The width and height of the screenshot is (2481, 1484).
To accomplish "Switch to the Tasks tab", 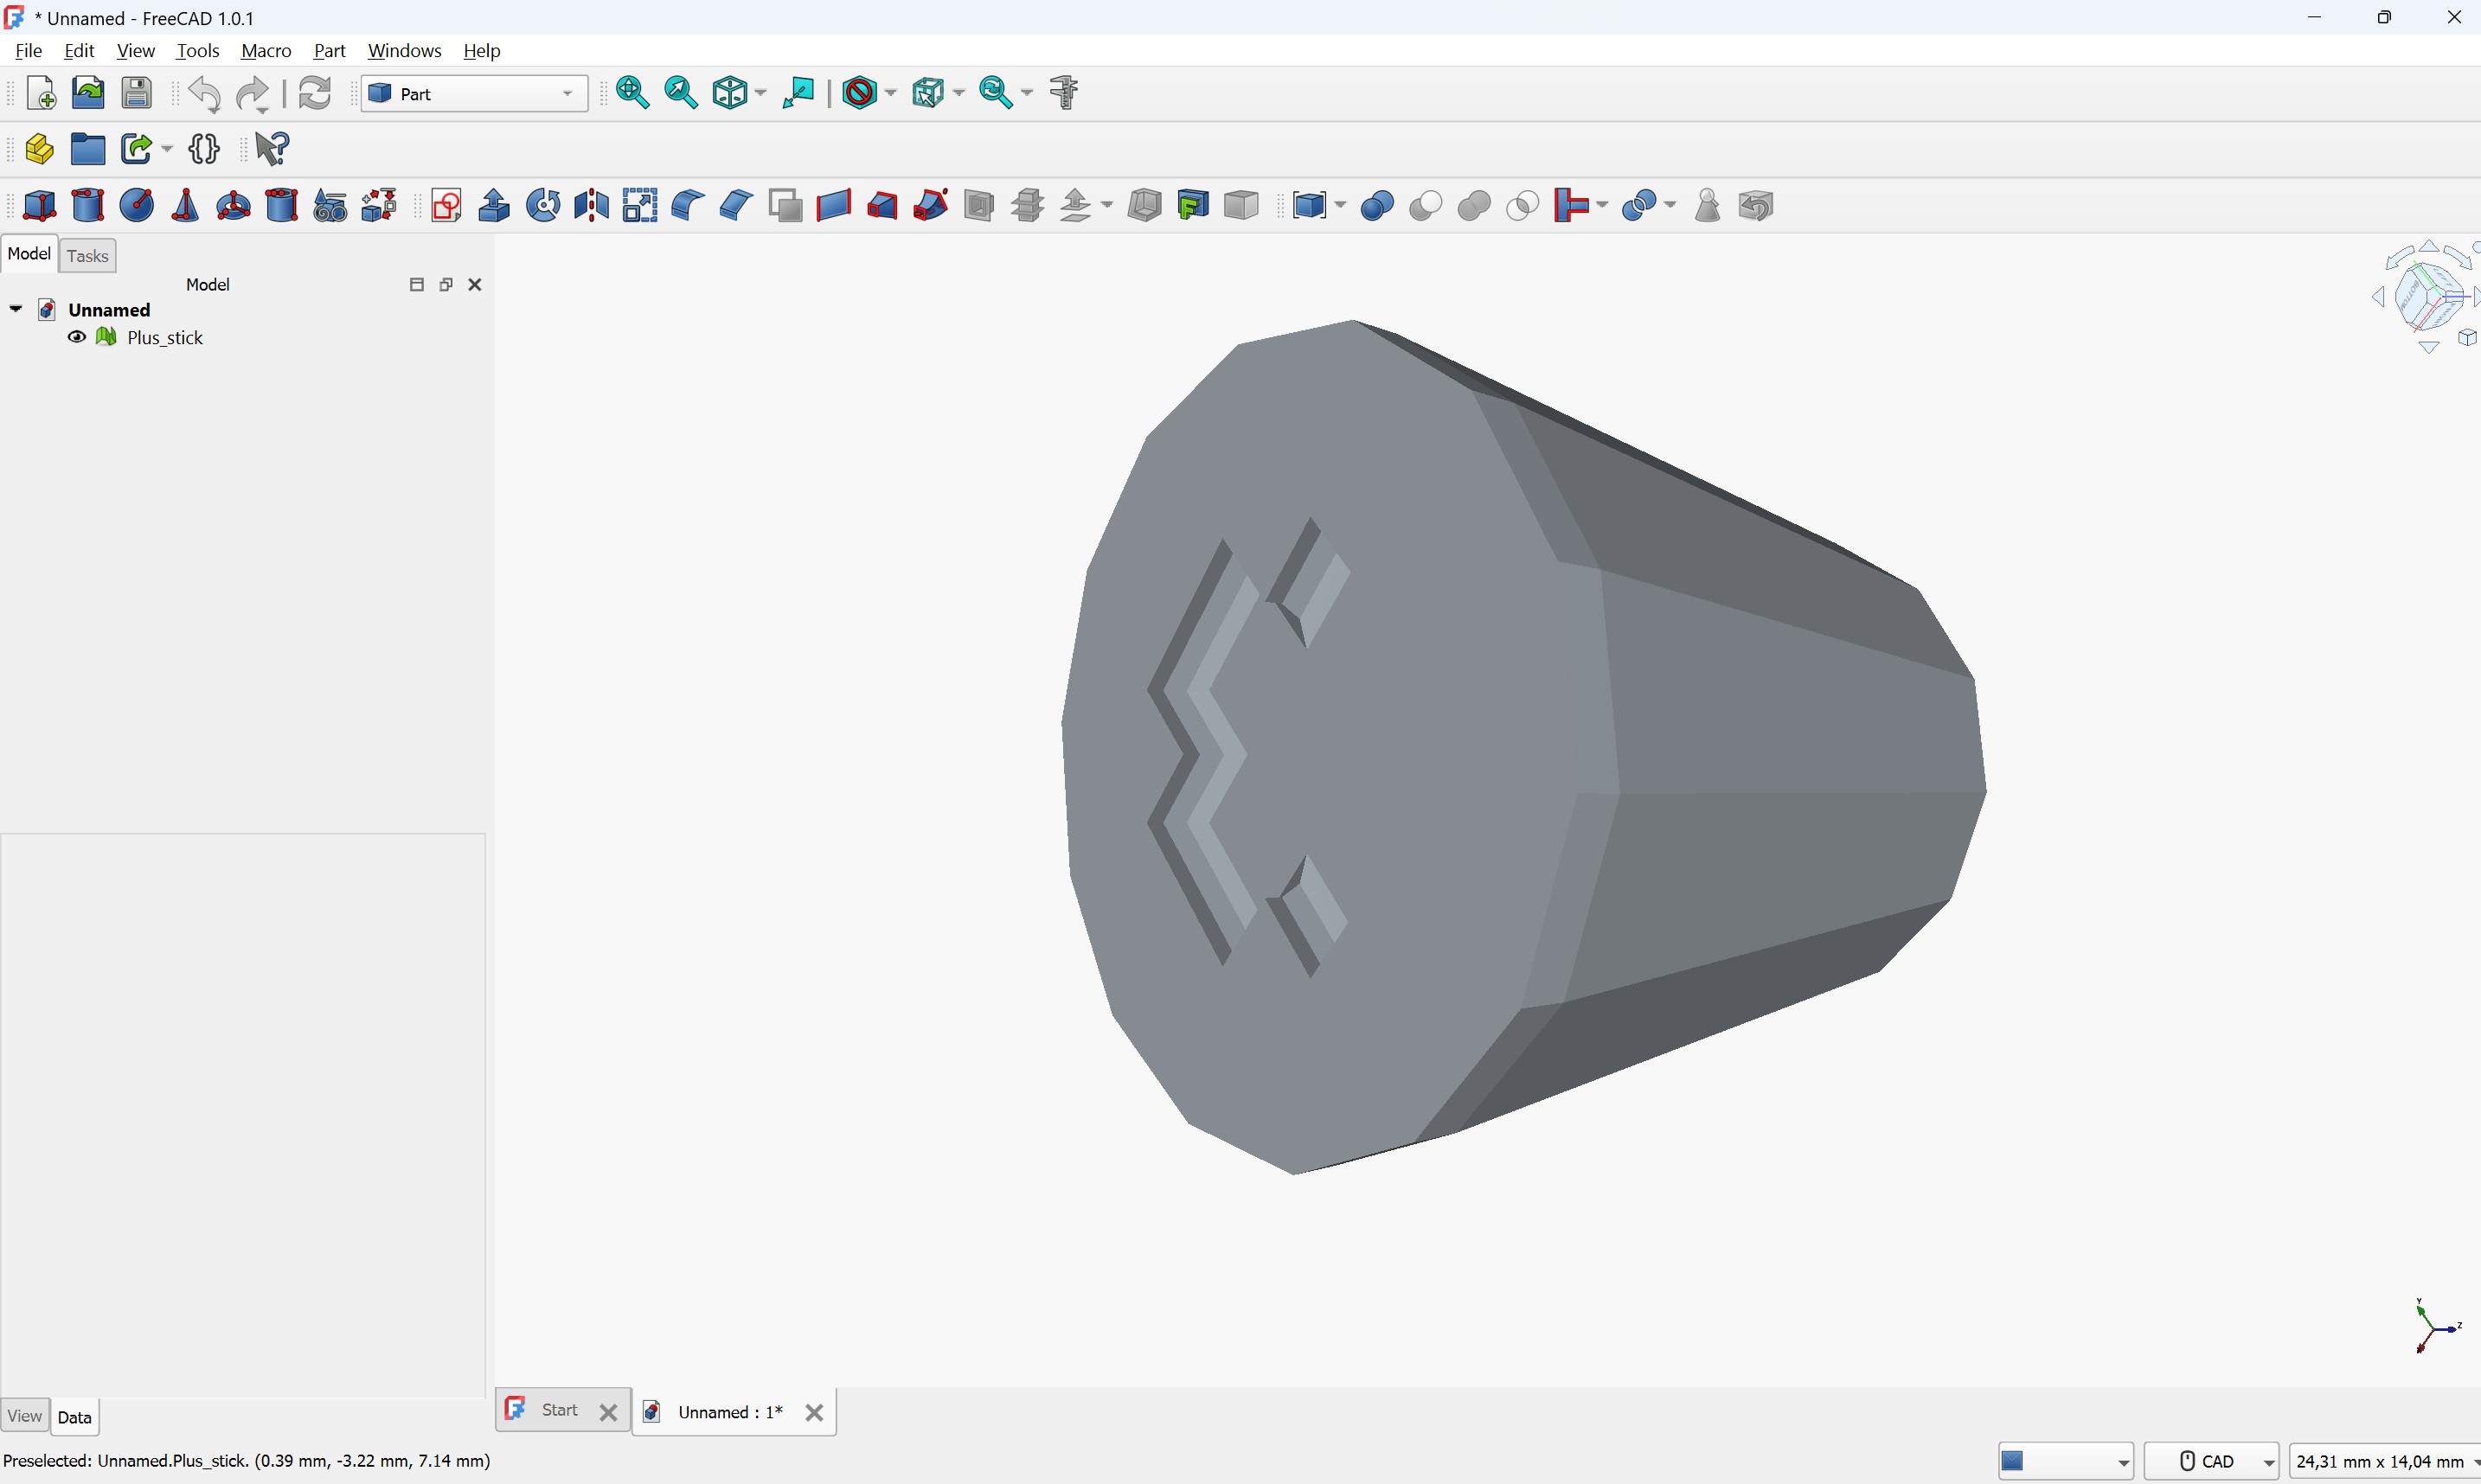I will [x=88, y=256].
